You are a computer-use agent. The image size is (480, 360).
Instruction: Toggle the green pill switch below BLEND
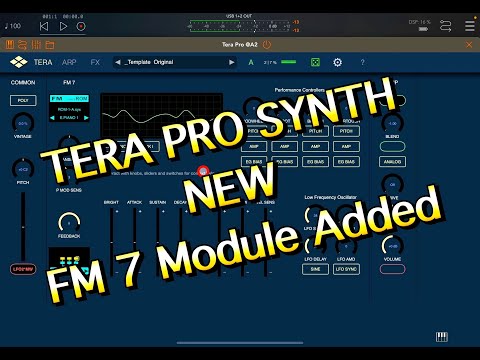tap(392, 146)
